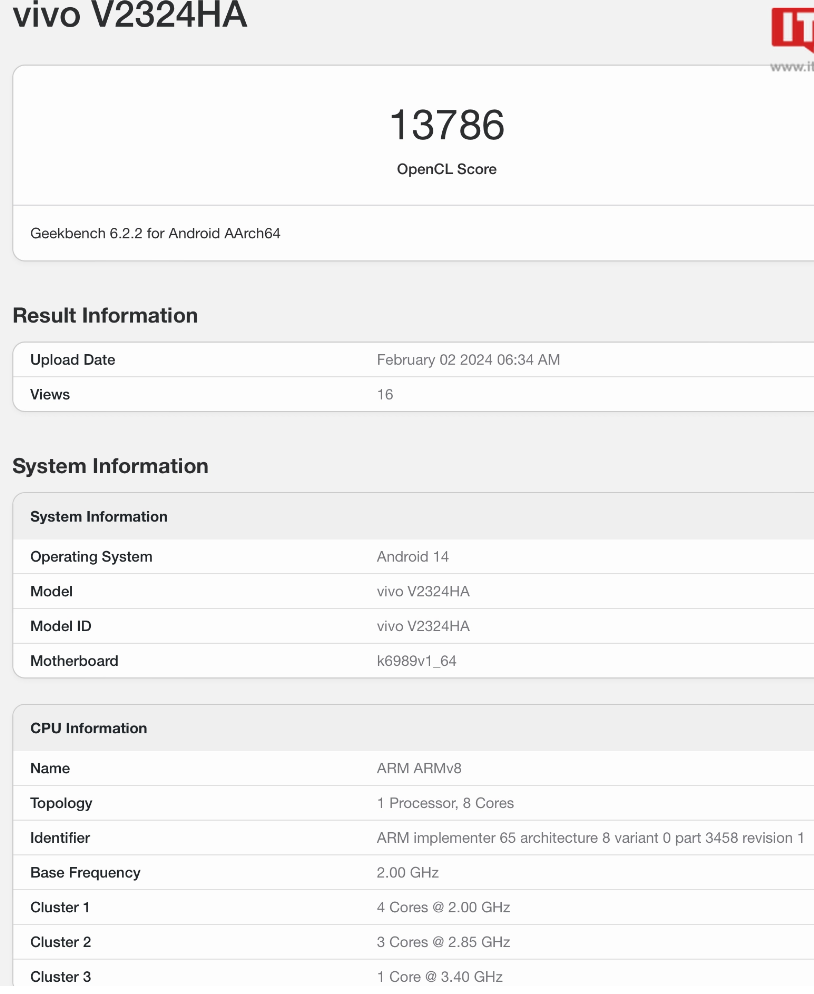Click the System Information table header

click(x=99, y=517)
